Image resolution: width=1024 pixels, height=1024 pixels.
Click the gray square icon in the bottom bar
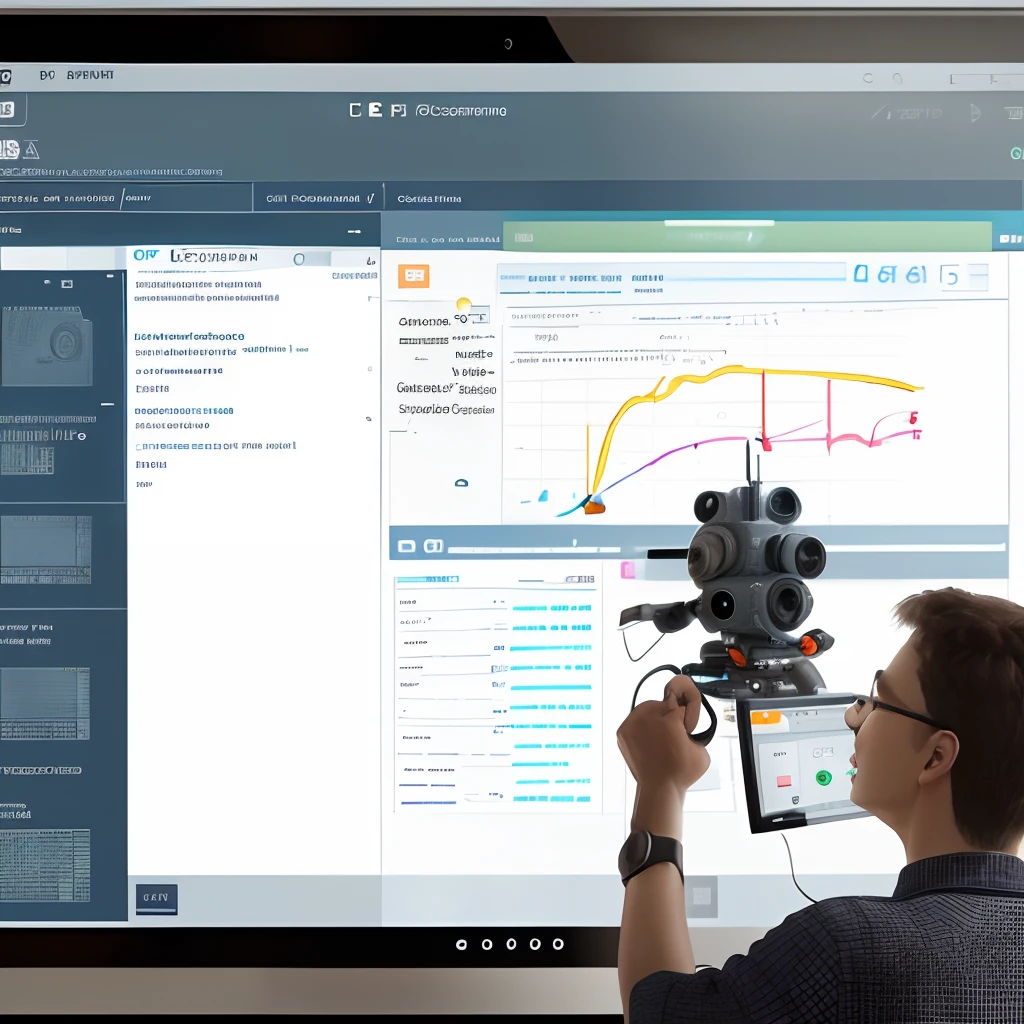[x=702, y=897]
